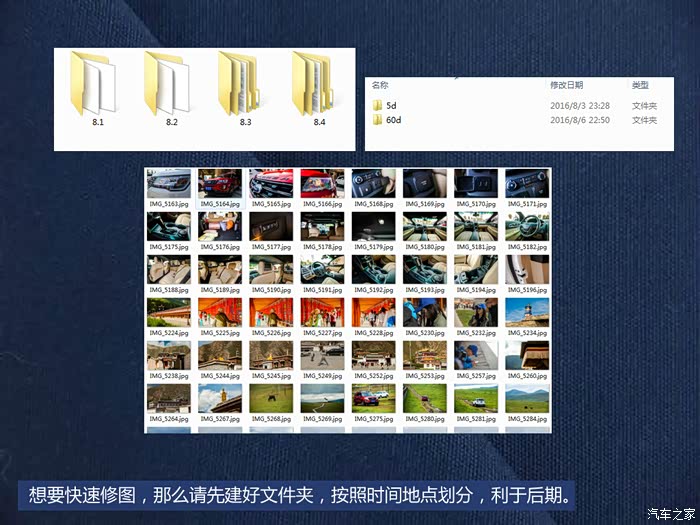Click the IMG_5253.jpg temple photo

pos(425,356)
